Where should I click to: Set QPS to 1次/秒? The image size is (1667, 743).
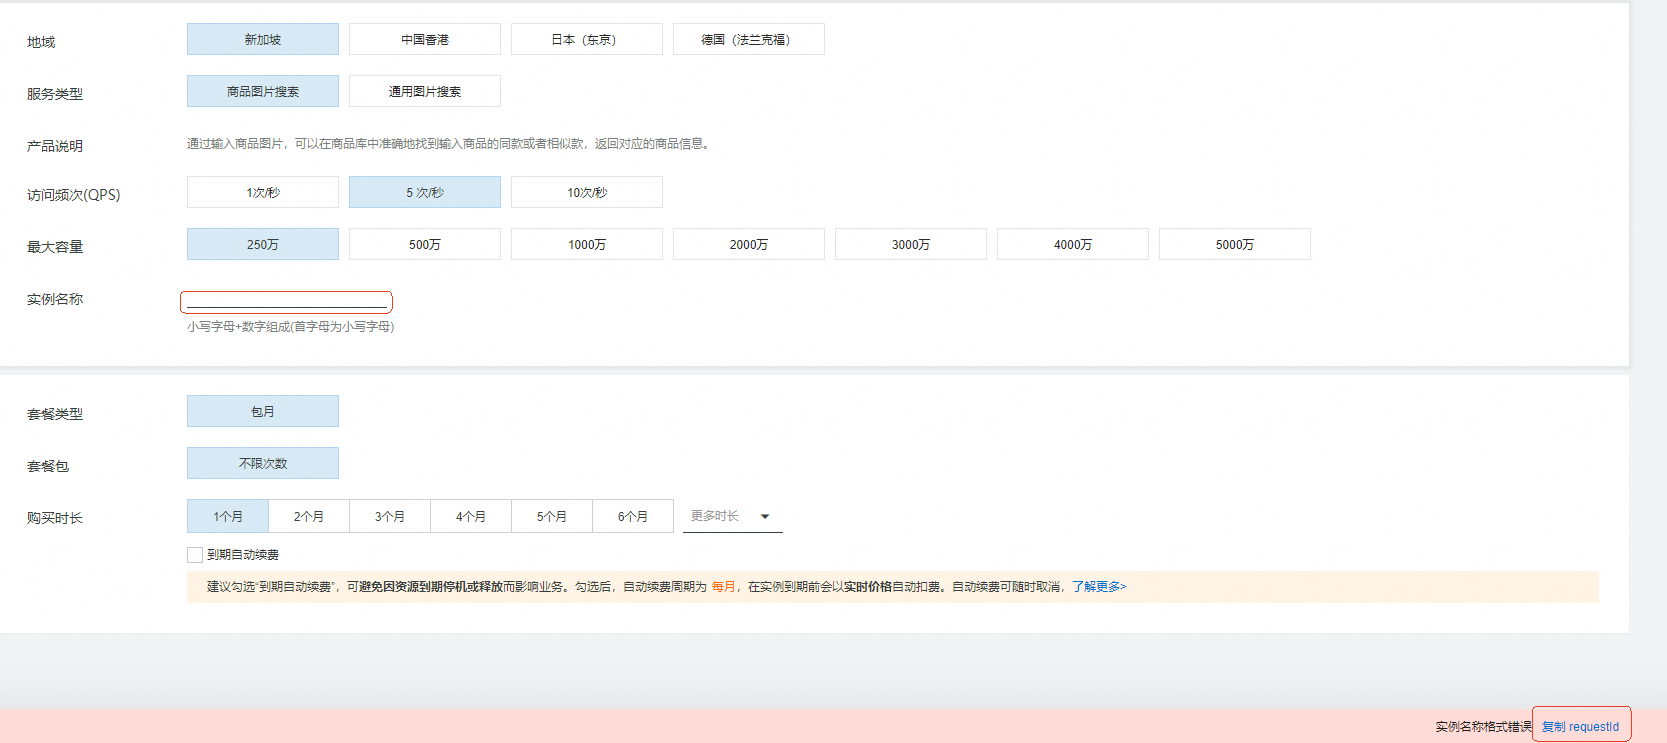tap(263, 192)
